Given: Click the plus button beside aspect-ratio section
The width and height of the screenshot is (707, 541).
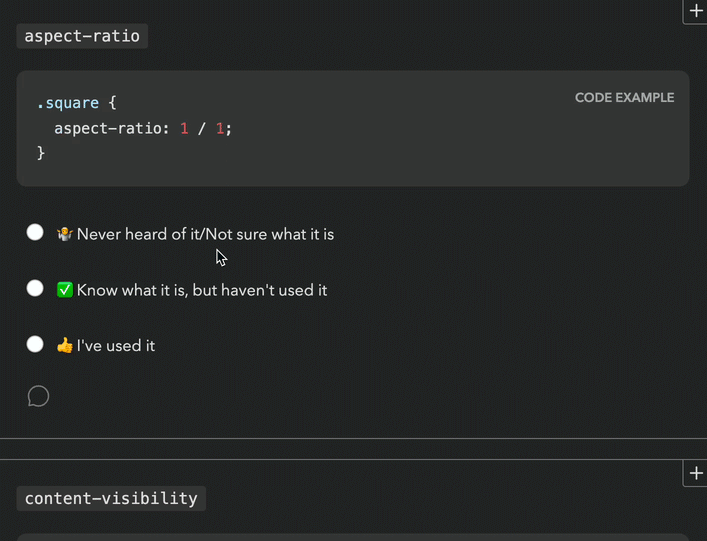Looking at the screenshot, I should click(696, 11).
